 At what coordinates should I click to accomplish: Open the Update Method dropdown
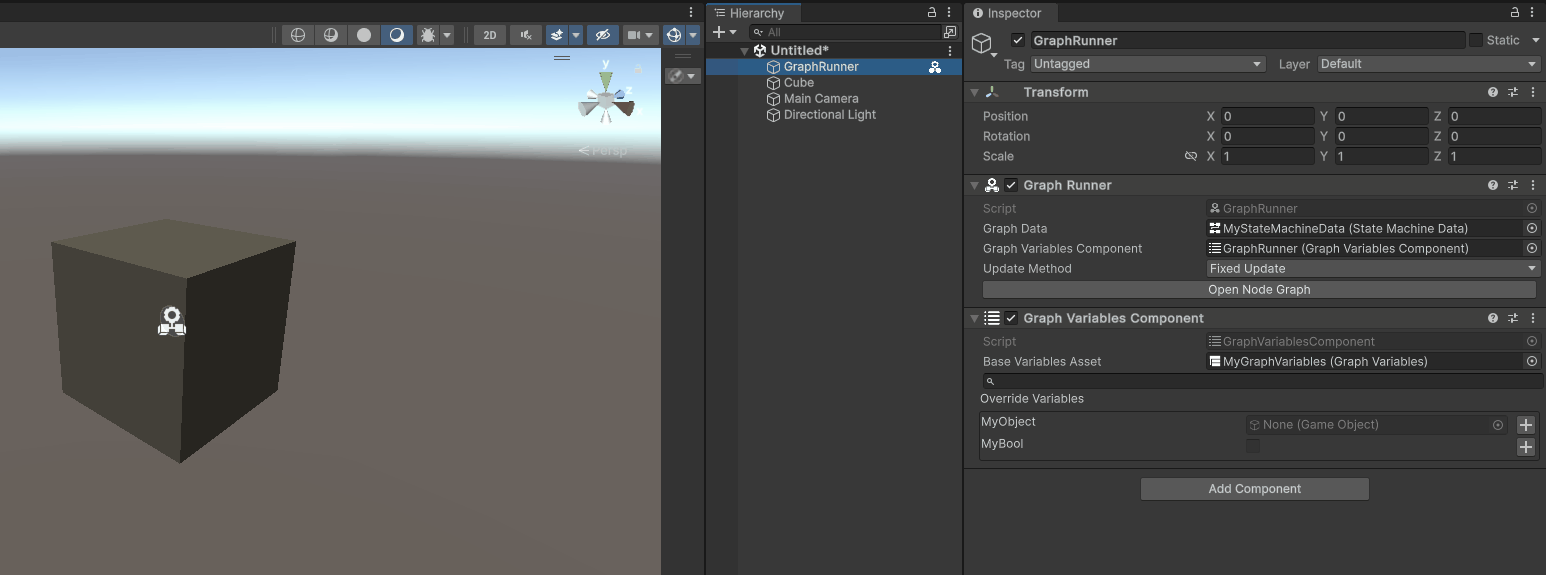(1373, 269)
